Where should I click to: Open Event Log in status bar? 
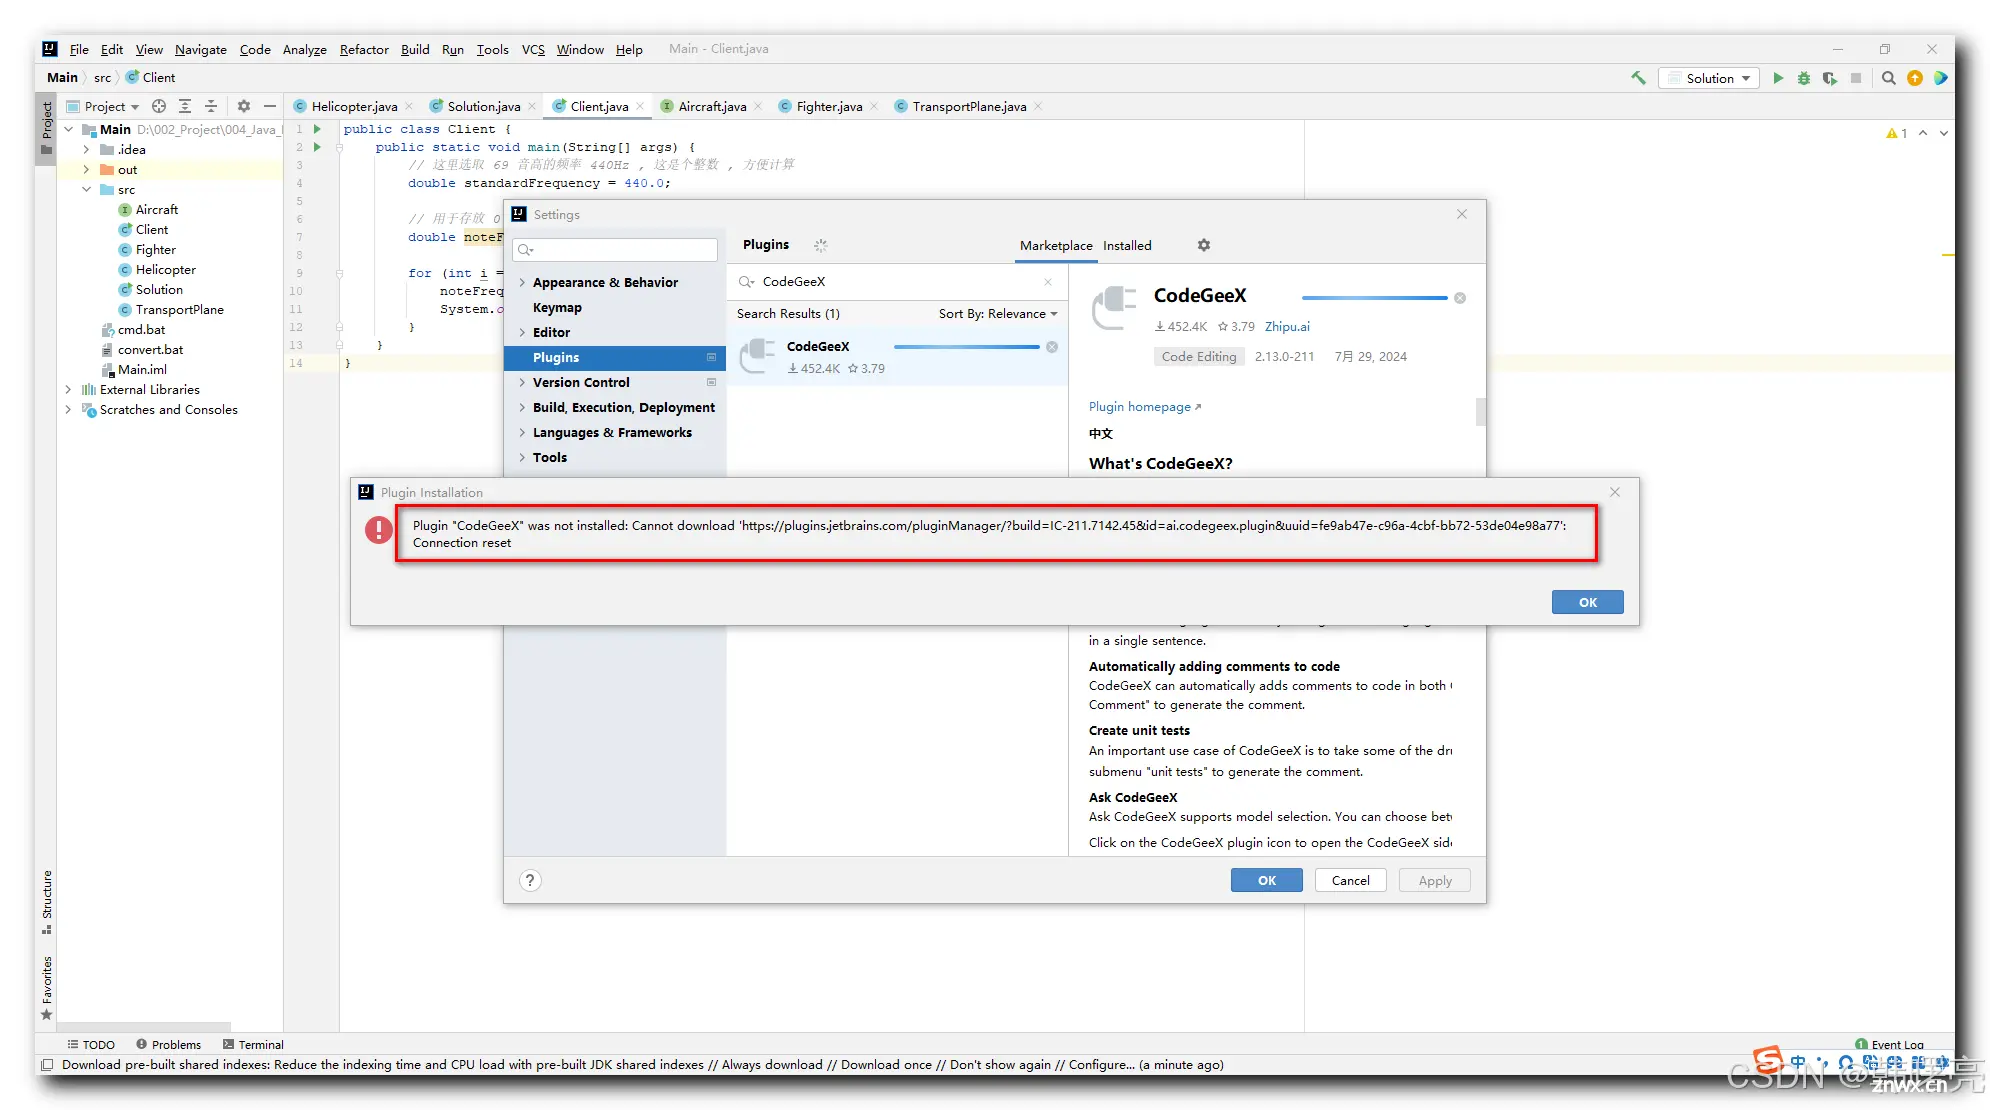tap(1889, 1044)
